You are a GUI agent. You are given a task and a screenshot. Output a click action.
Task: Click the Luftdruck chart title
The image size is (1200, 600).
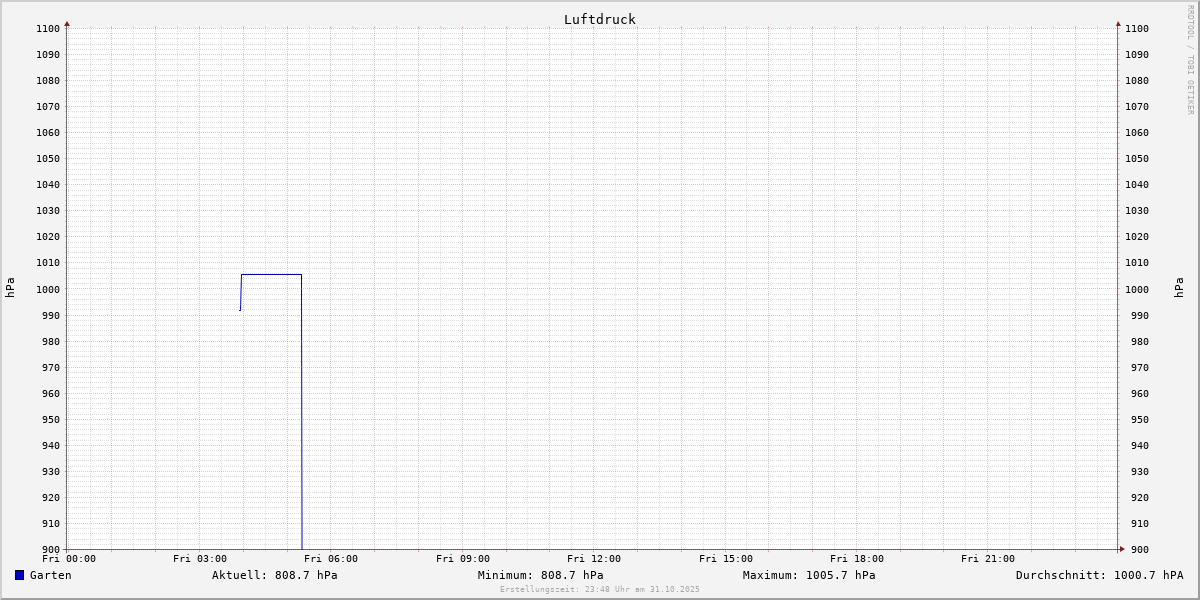pyautogui.click(x=599, y=19)
